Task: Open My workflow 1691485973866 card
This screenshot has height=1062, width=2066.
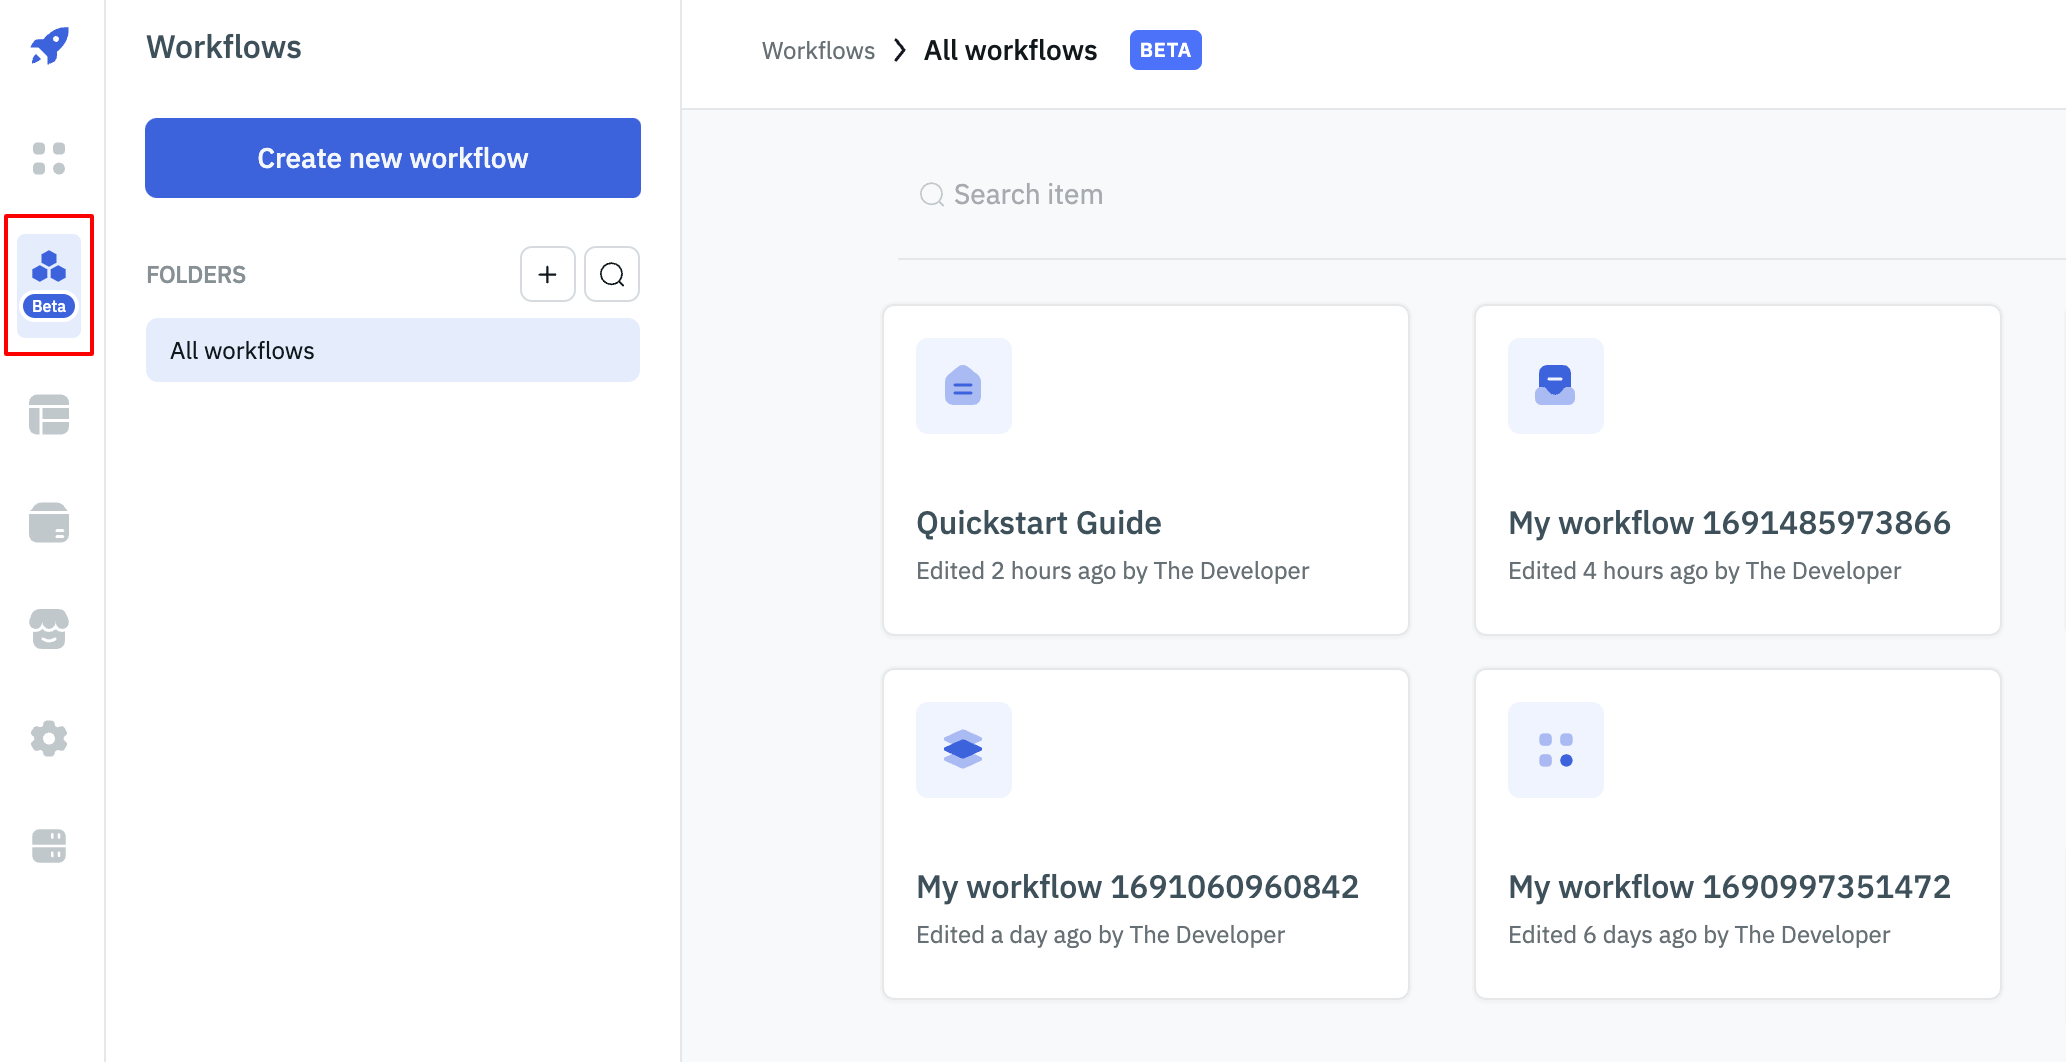Action: click(x=1737, y=470)
